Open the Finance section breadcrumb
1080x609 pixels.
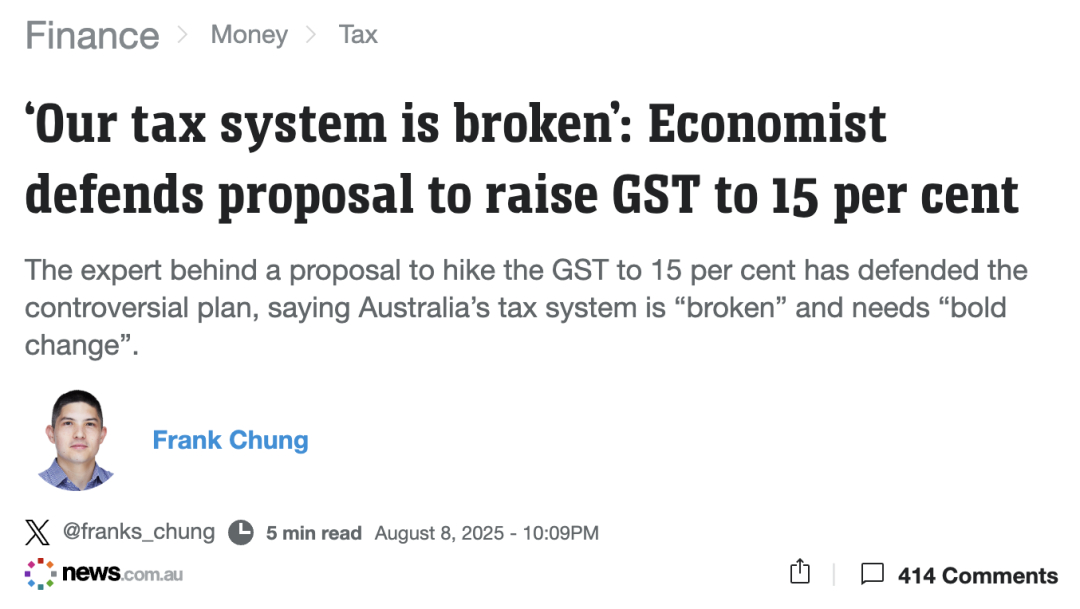[92, 36]
